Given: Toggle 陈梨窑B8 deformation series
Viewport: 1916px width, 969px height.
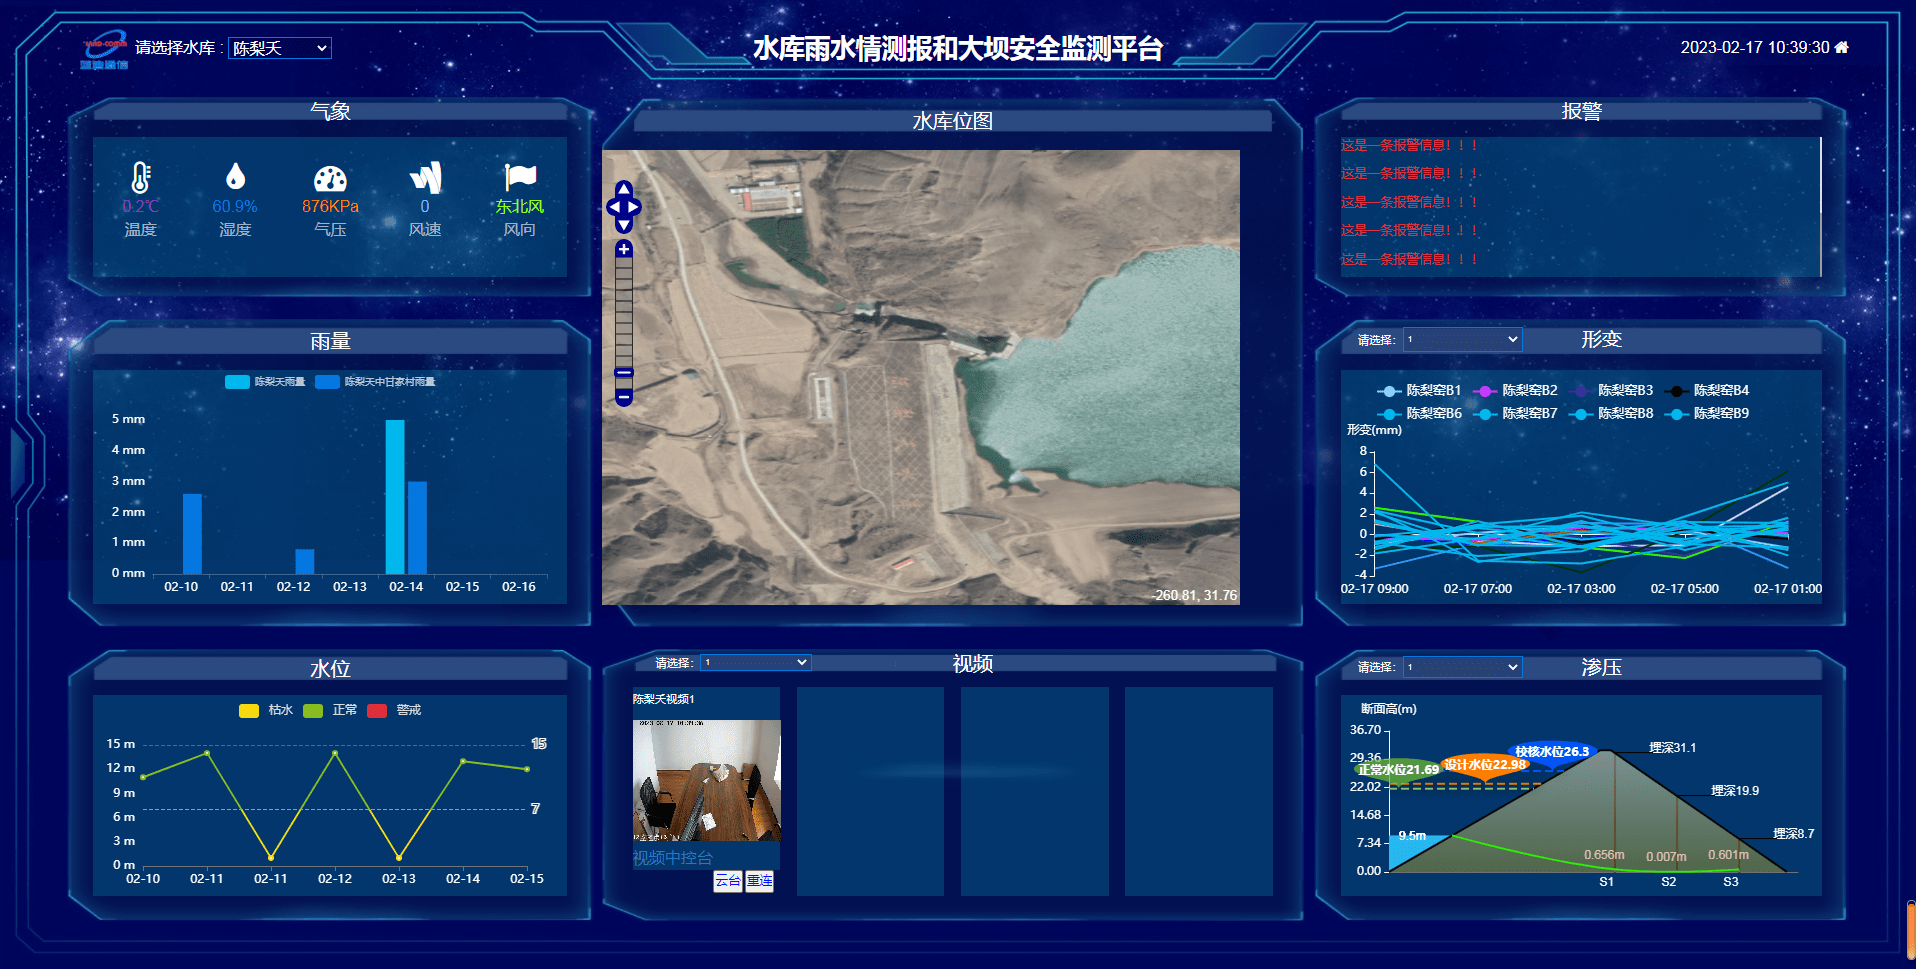Looking at the screenshot, I should point(1611,414).
